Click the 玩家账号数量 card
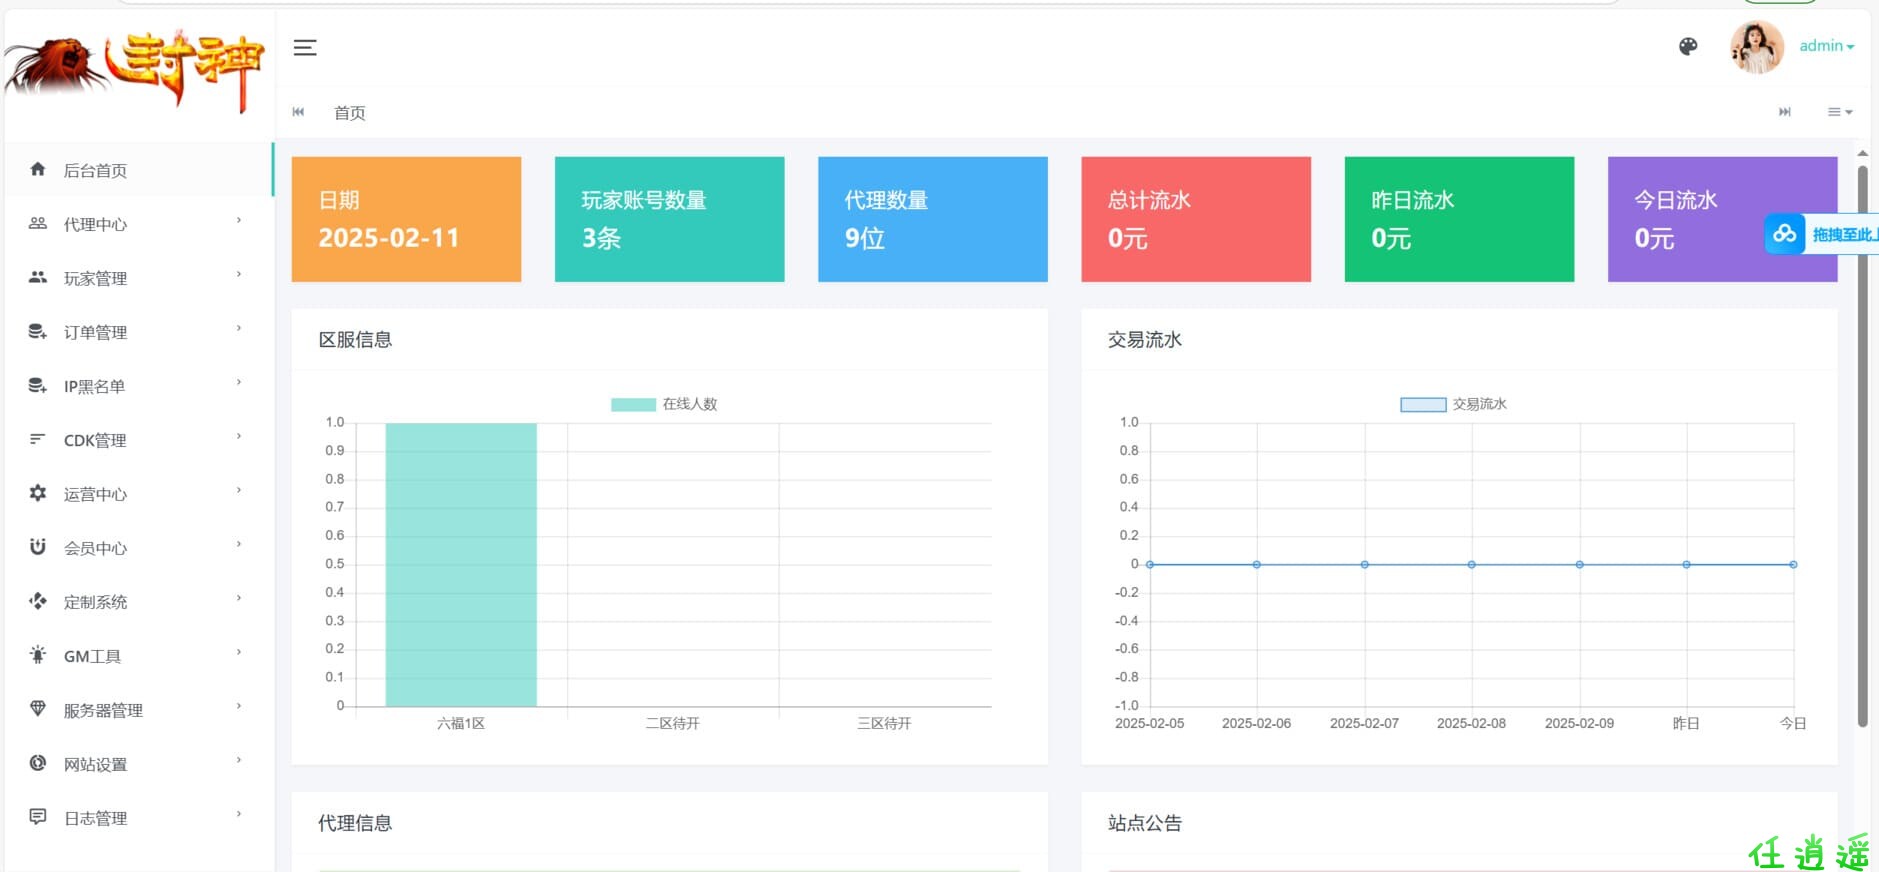The height and width of the screenshot is (872, 1879). (669, 219)
